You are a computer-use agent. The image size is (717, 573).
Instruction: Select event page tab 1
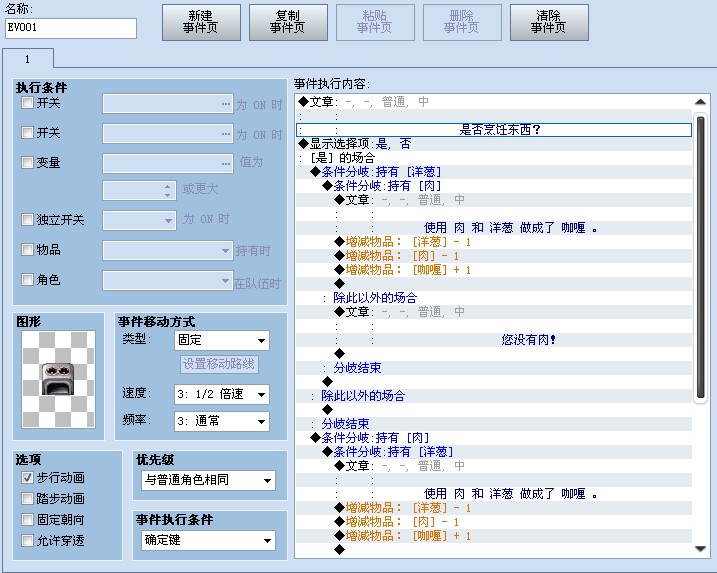click(28, 59)
